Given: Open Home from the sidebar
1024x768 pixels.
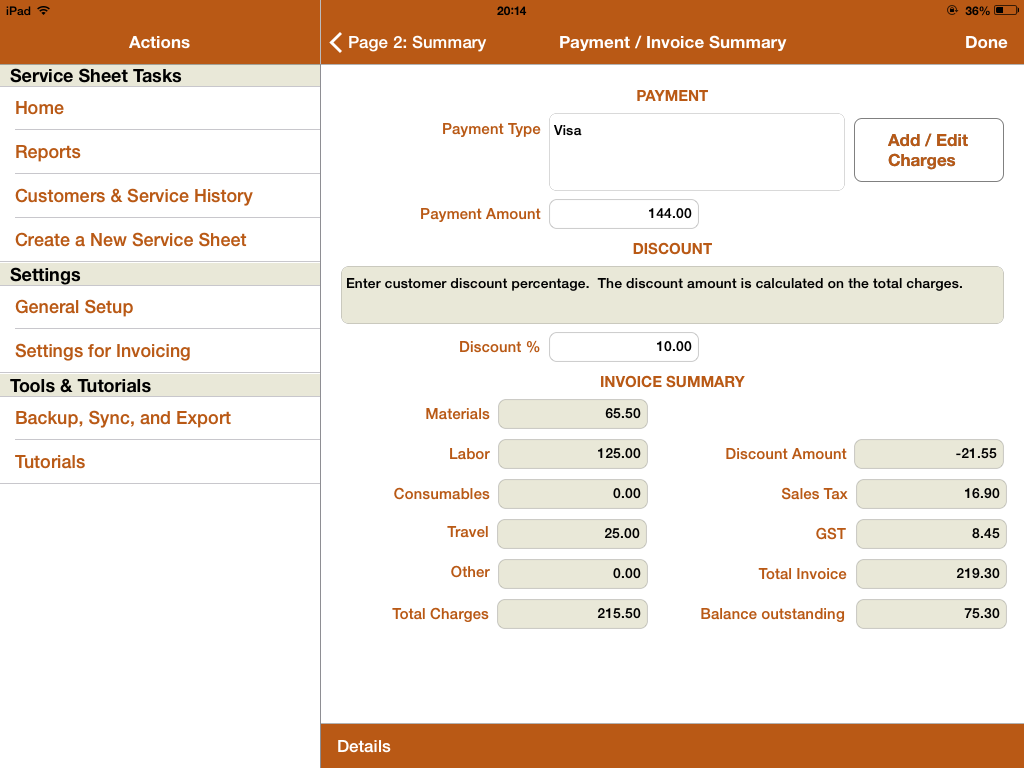Looking at the screenshot, I should coord(40,108).
